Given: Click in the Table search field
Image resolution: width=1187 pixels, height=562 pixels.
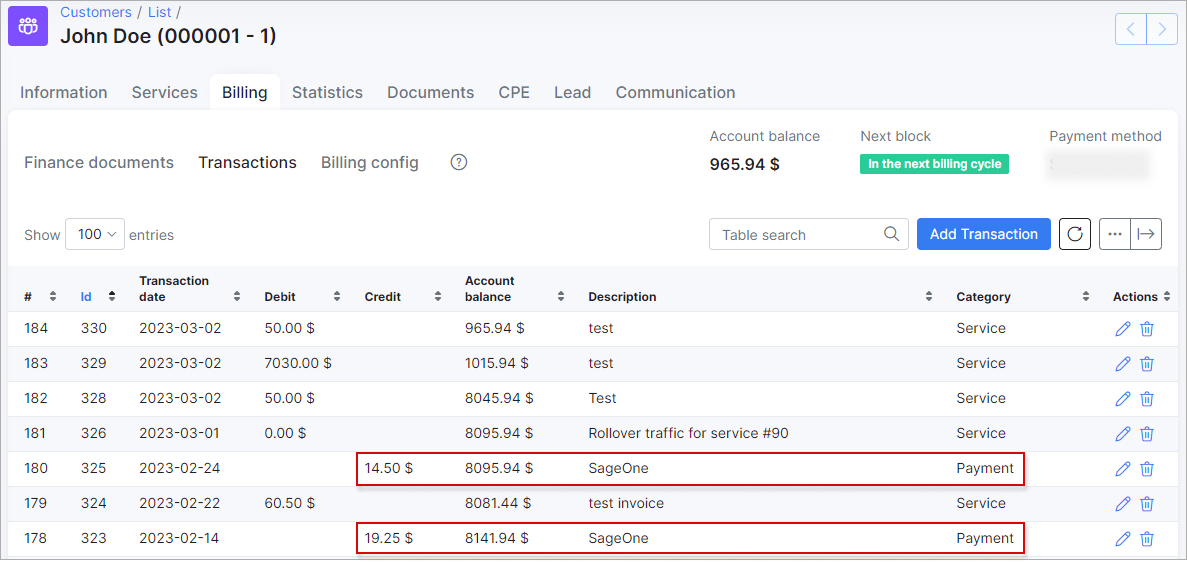Looking at the screenshot, I should pos(800,235).
